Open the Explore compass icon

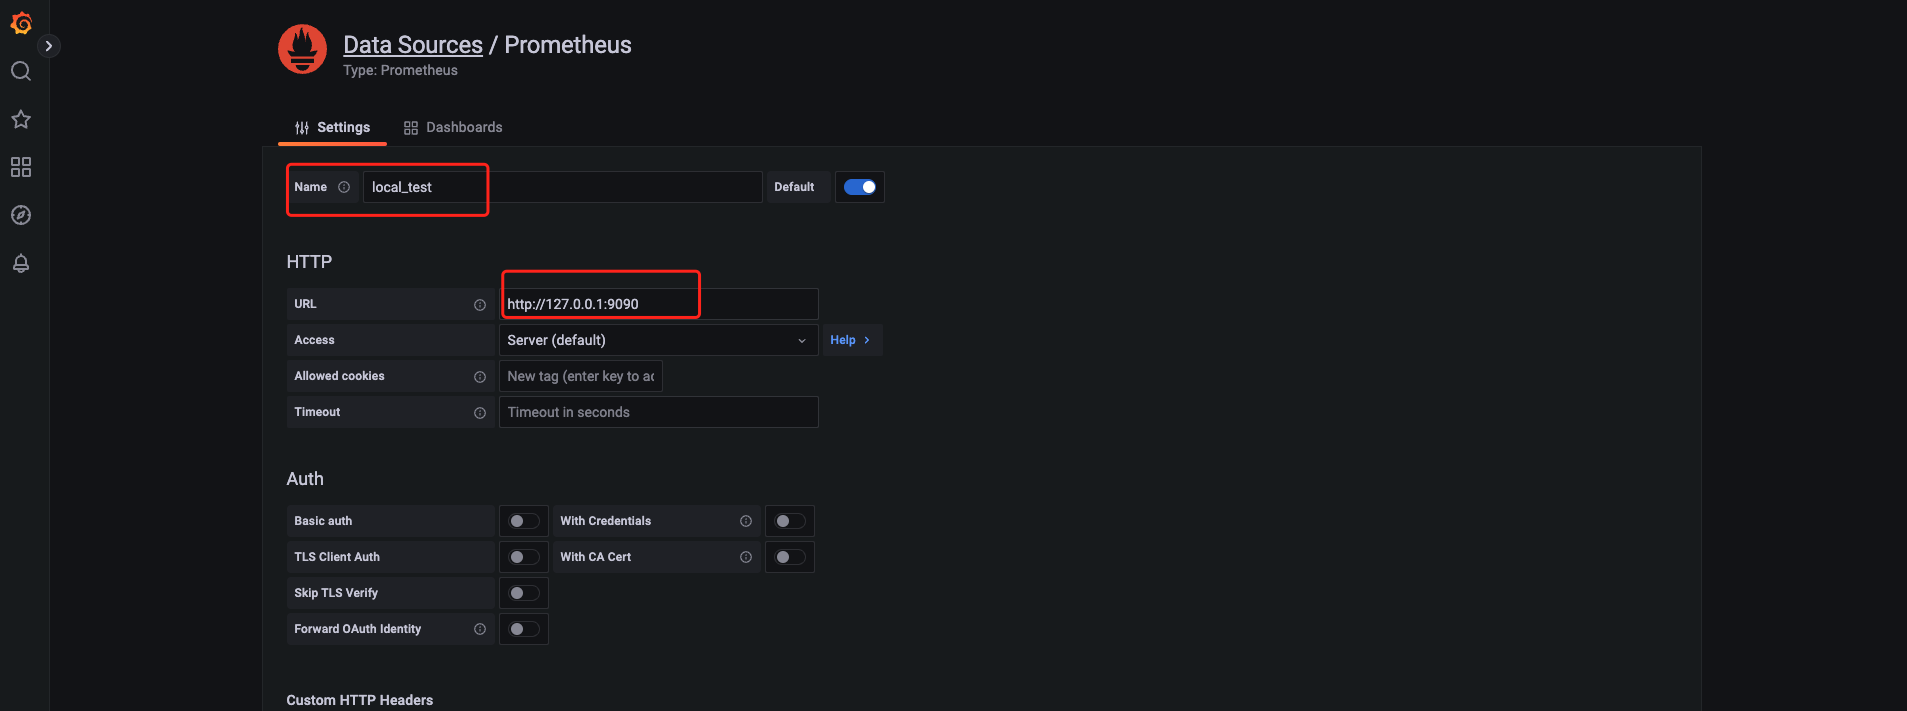click(21, 215)
